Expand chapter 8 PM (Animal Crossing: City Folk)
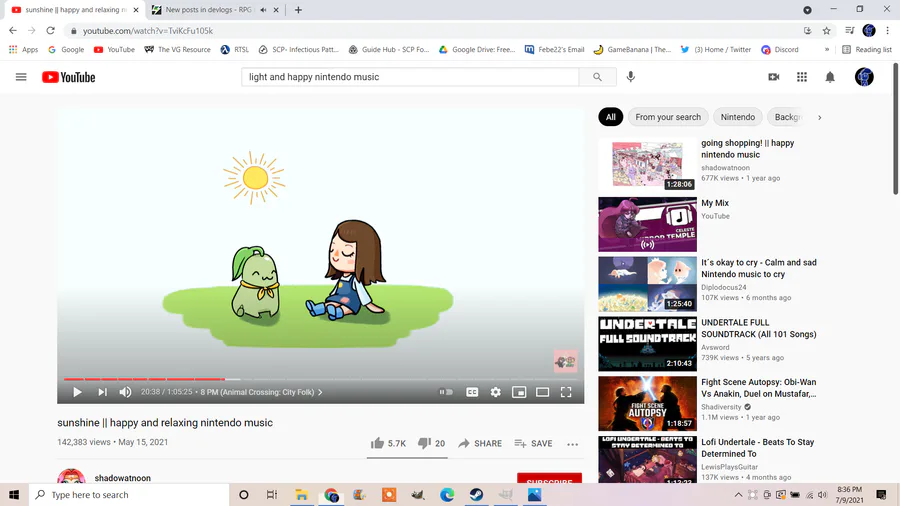Image resolution: width=900 pixels, height=506 pixels. (x=262, y=392)
